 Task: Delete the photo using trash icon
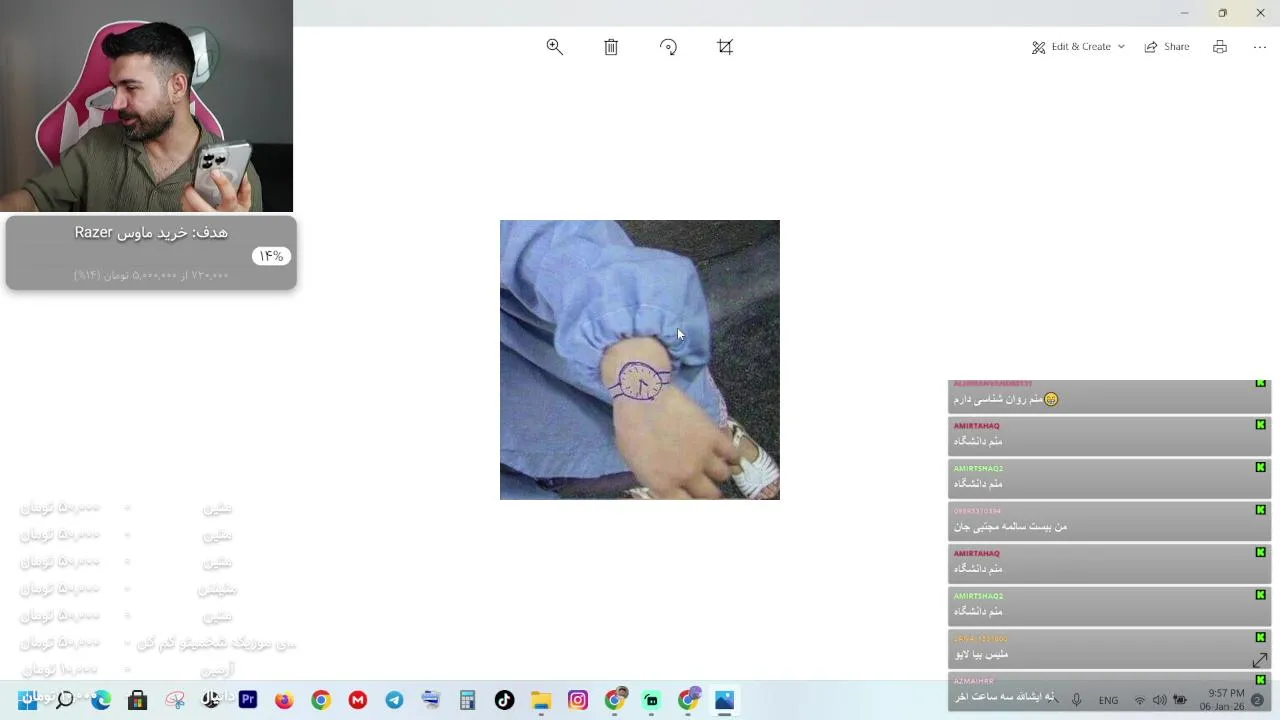[611, 47]
